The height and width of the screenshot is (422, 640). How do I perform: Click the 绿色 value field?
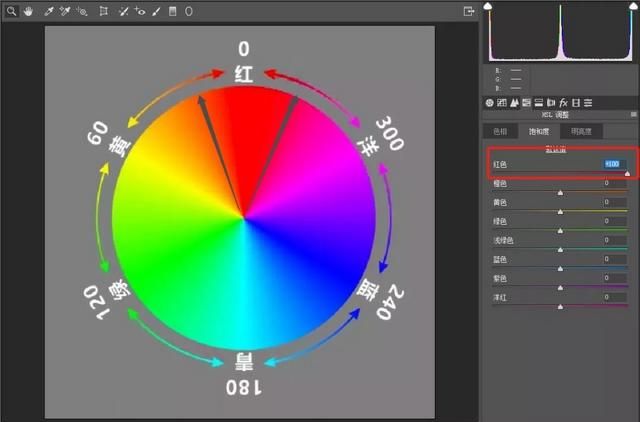615,221
